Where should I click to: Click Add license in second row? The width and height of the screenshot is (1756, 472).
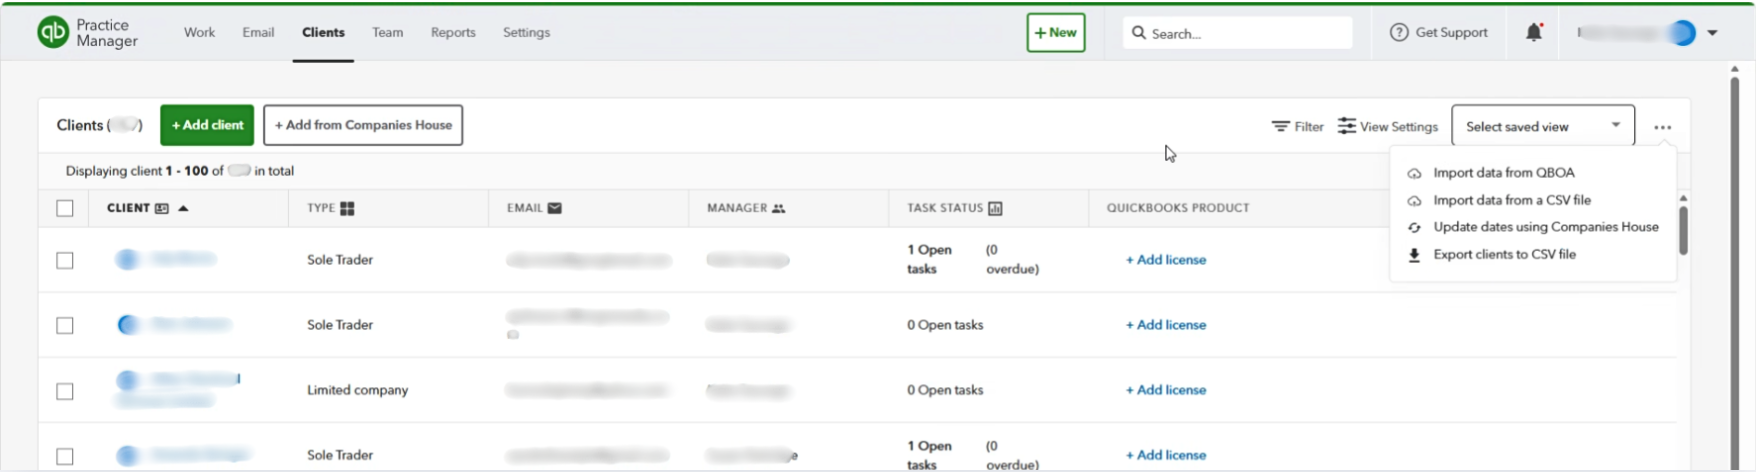[x=1166, y=325]
